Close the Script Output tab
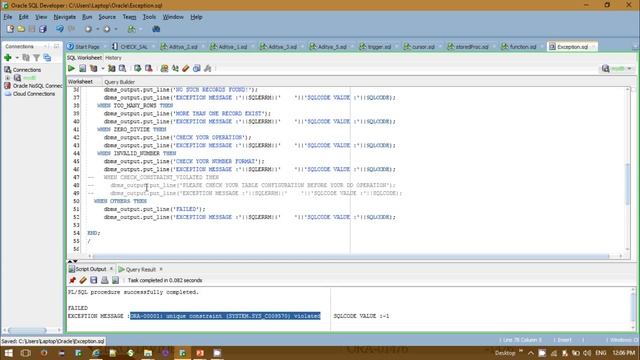The height and width of the screenshot is (360, 640). pyautogui.click(x=111, y=269)
